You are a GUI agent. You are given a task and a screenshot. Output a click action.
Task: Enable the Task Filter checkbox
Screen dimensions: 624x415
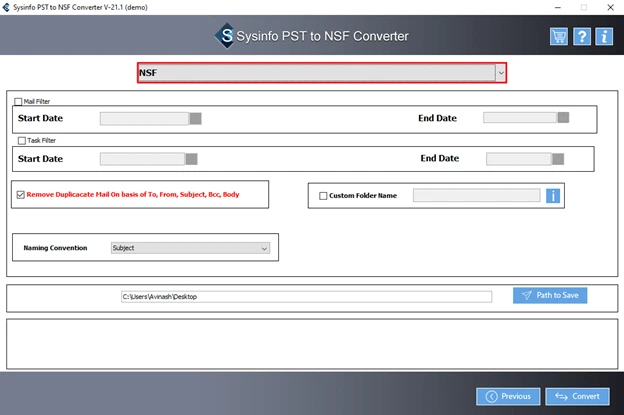click(22, 140)
